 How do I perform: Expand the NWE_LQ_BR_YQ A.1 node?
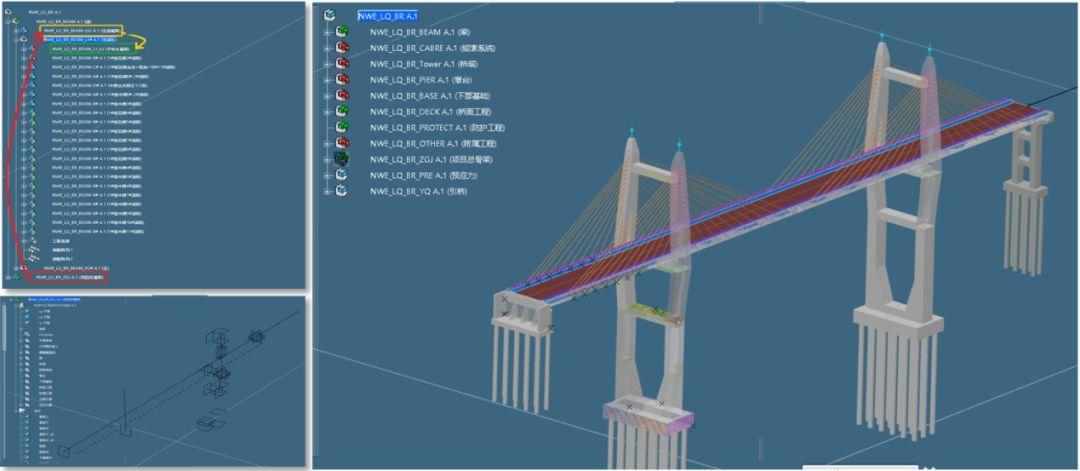(326, 191)
